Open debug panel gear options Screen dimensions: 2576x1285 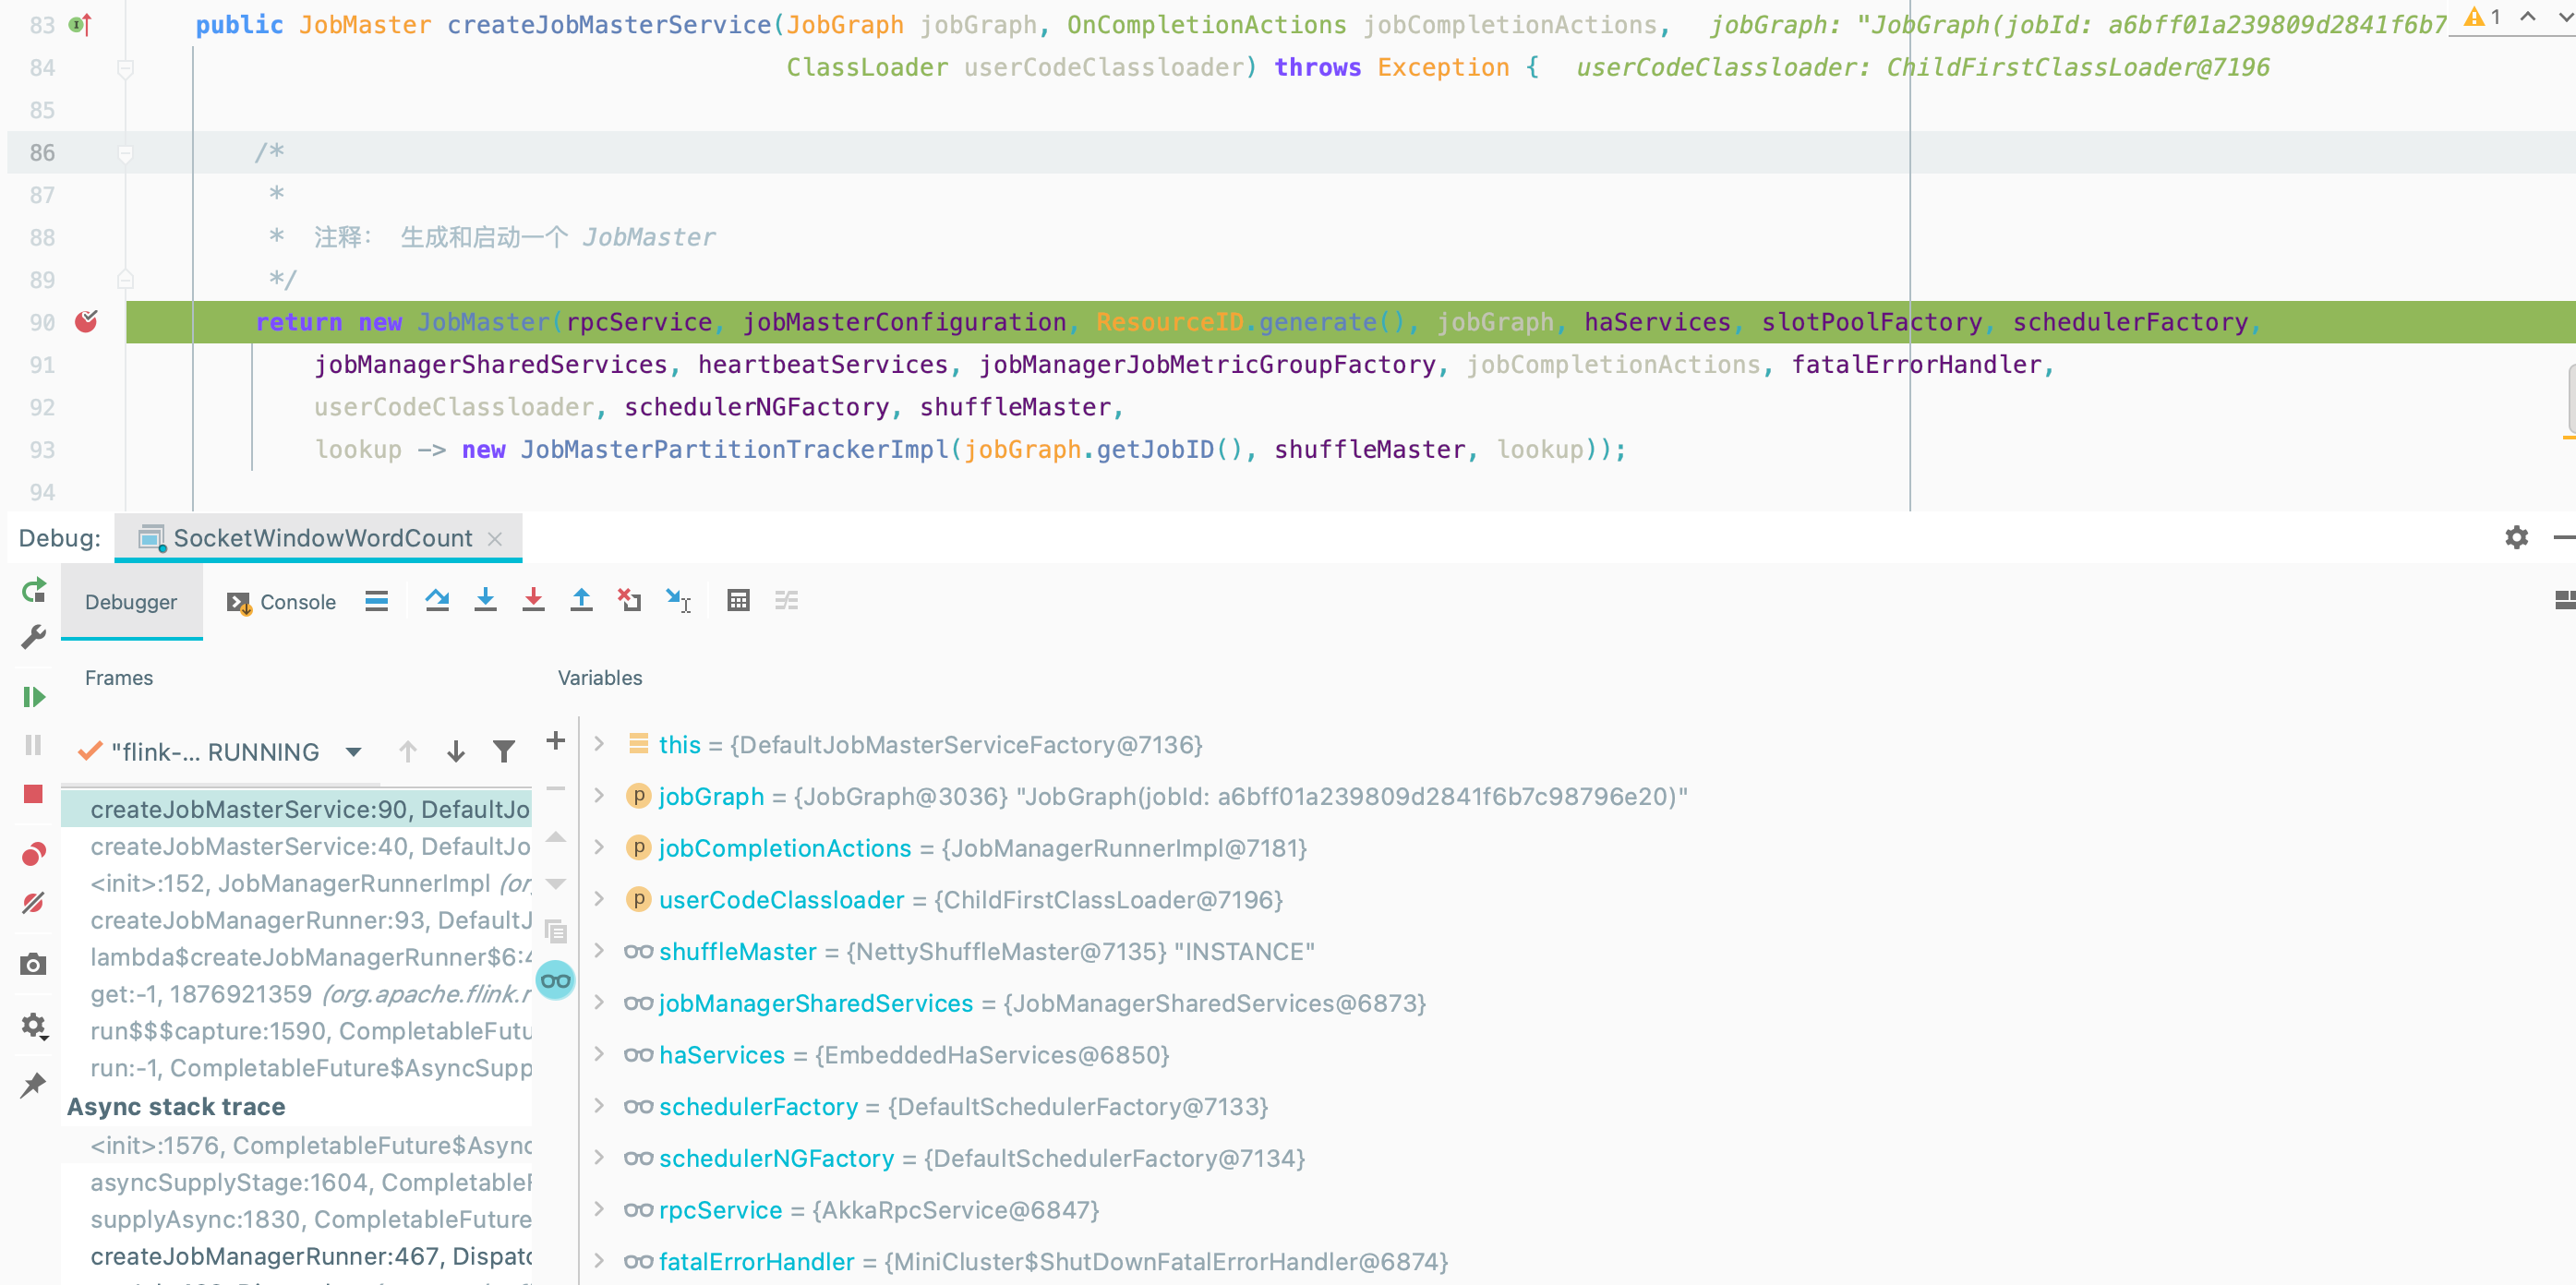[x=2516, y=538]
